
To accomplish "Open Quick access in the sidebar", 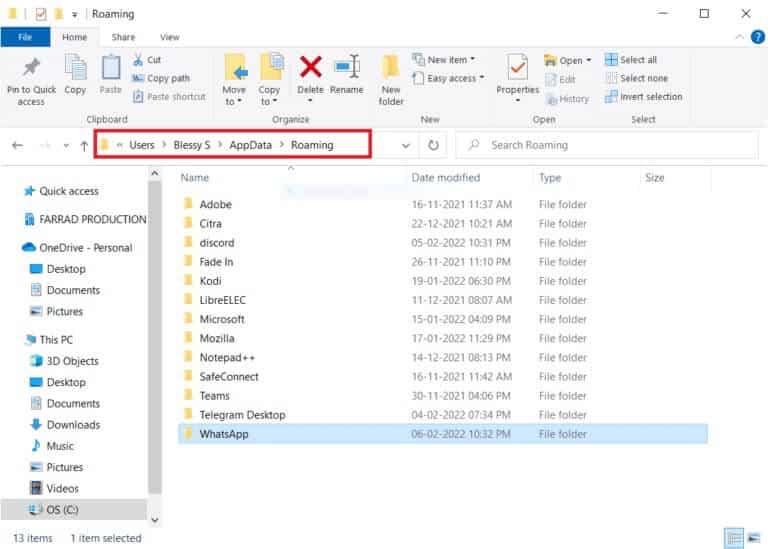I will [x=62, y=191].
